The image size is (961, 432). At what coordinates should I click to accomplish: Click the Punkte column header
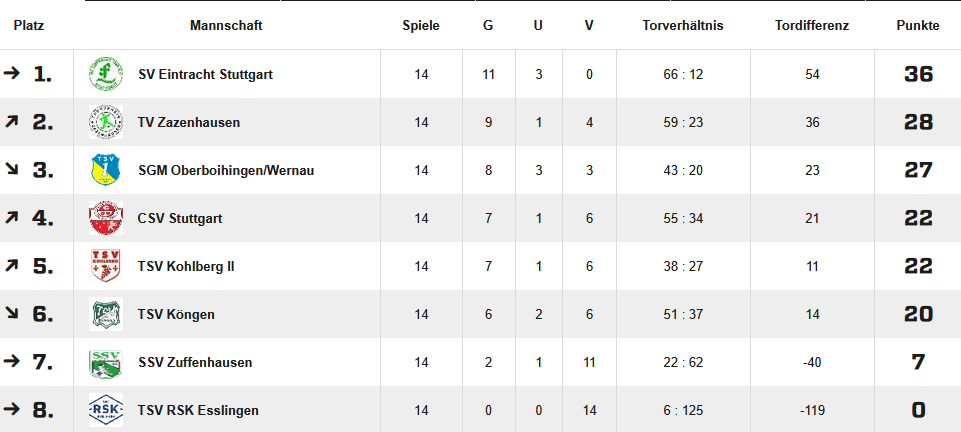click(x=918, y=26)
